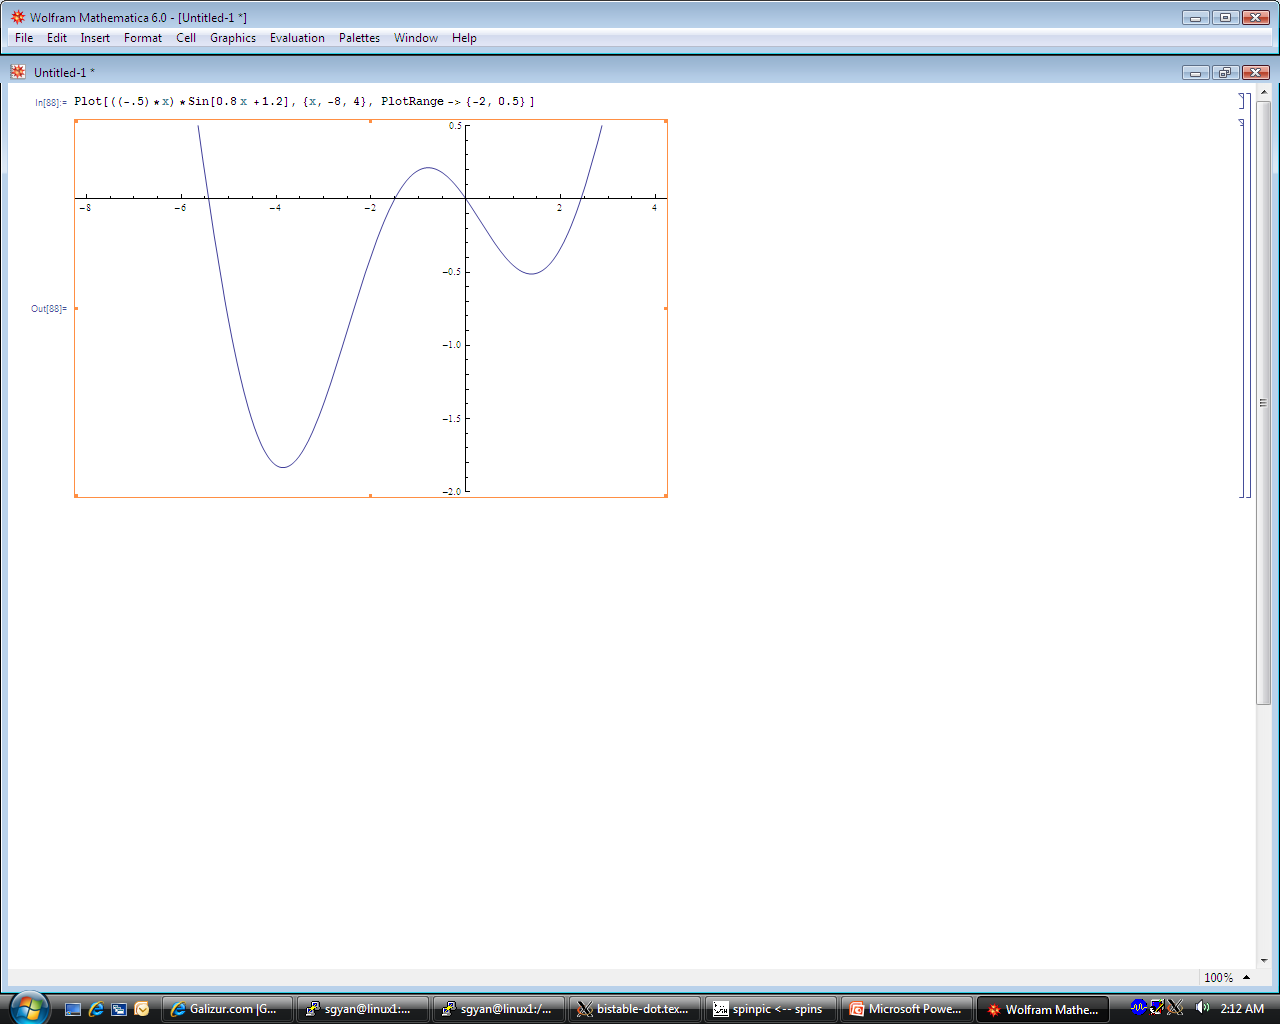The height and width of the screenshot is (1024, 1280).
Task: Launch Internet Explorer from quick launch
Action: click(x=96, y=1009)
